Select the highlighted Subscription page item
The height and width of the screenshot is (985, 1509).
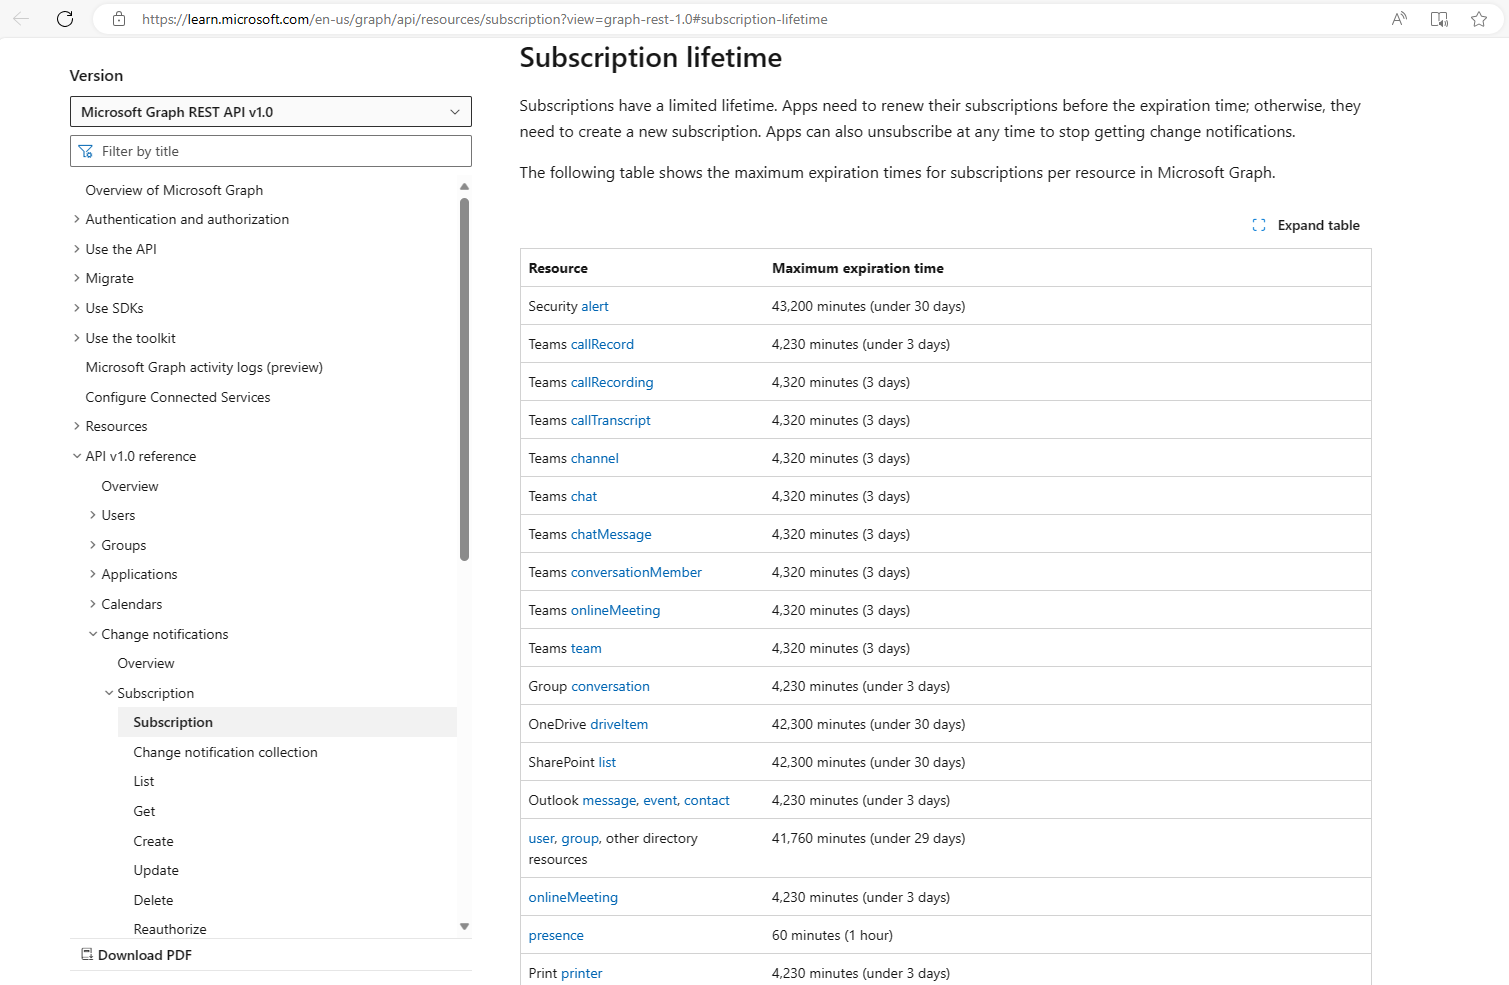pyautogui.click(x=287, y=722)
